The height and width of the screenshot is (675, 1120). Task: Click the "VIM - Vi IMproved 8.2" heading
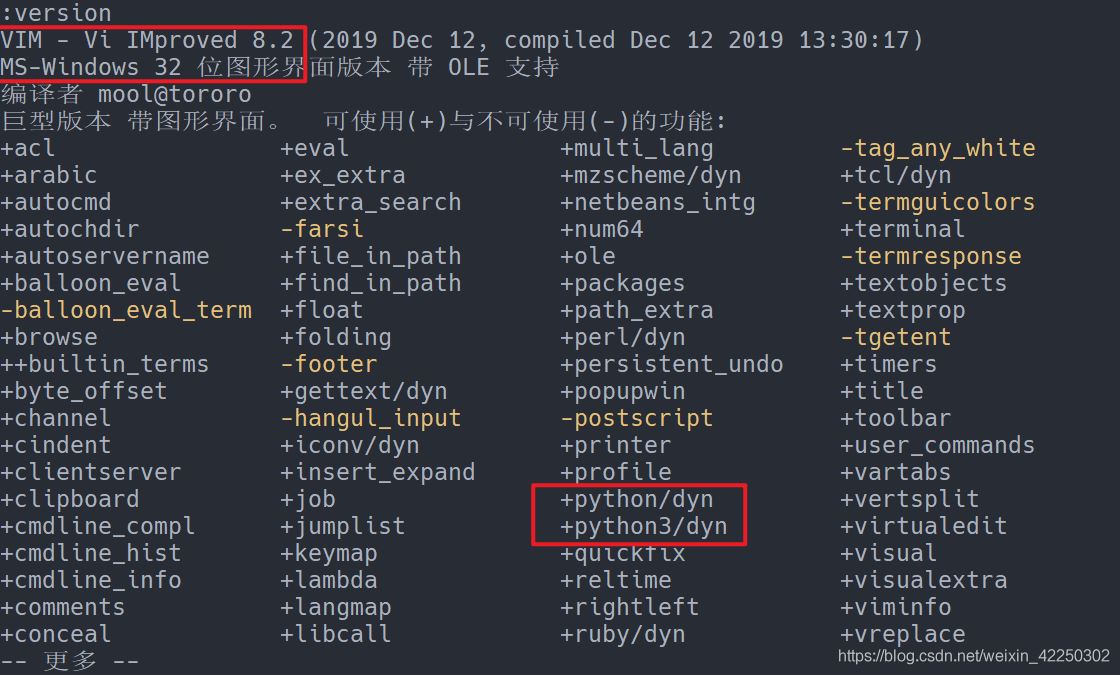(147, 40)
